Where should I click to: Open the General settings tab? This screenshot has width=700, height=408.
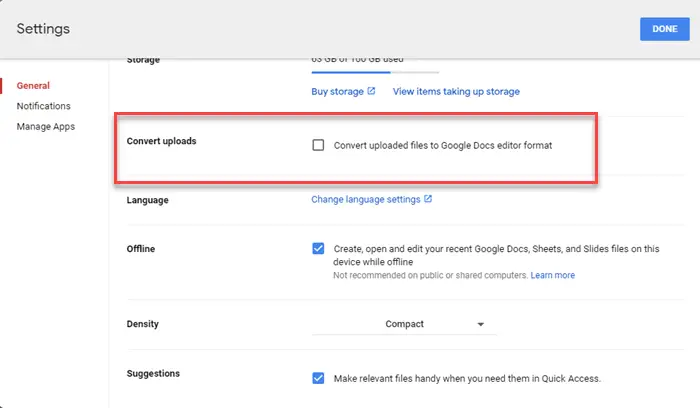click(x=33, y=86)
